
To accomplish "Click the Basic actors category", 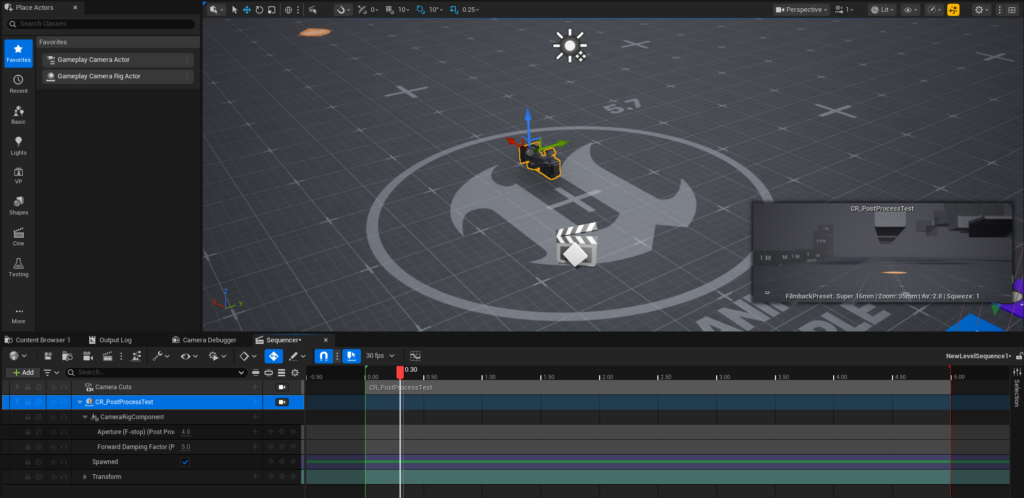I will point(18,115).
